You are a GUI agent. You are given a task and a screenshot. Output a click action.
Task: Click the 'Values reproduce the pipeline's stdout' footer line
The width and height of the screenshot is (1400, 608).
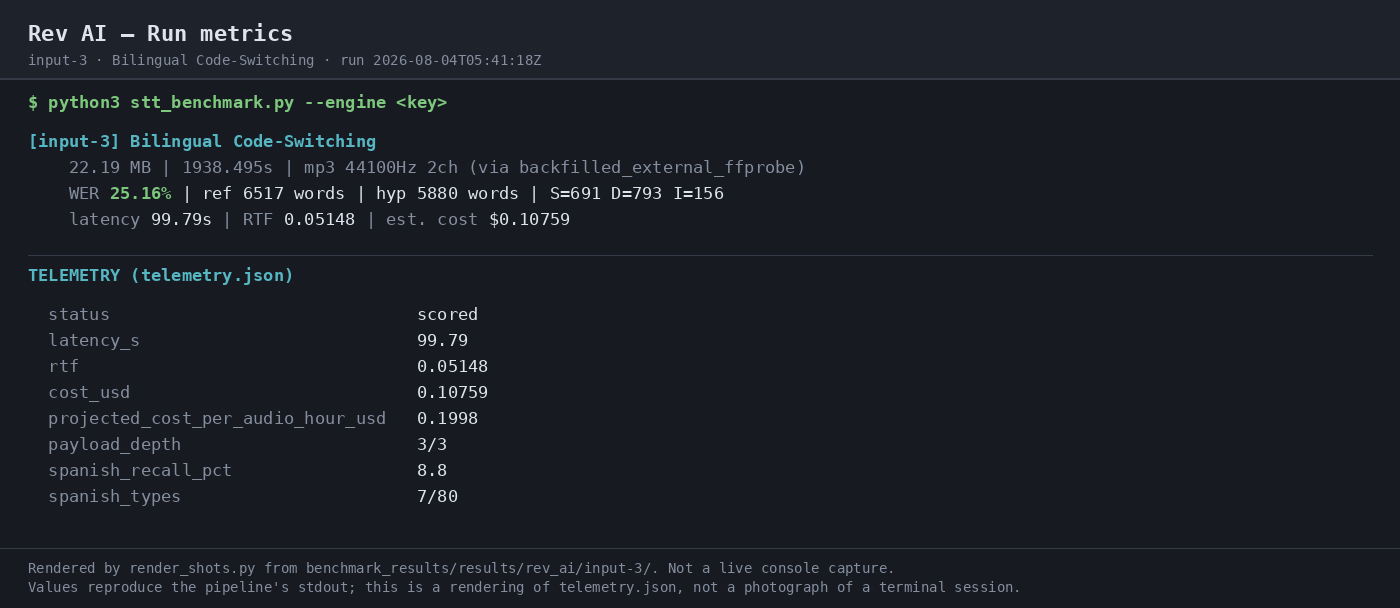tap(524, 588)
